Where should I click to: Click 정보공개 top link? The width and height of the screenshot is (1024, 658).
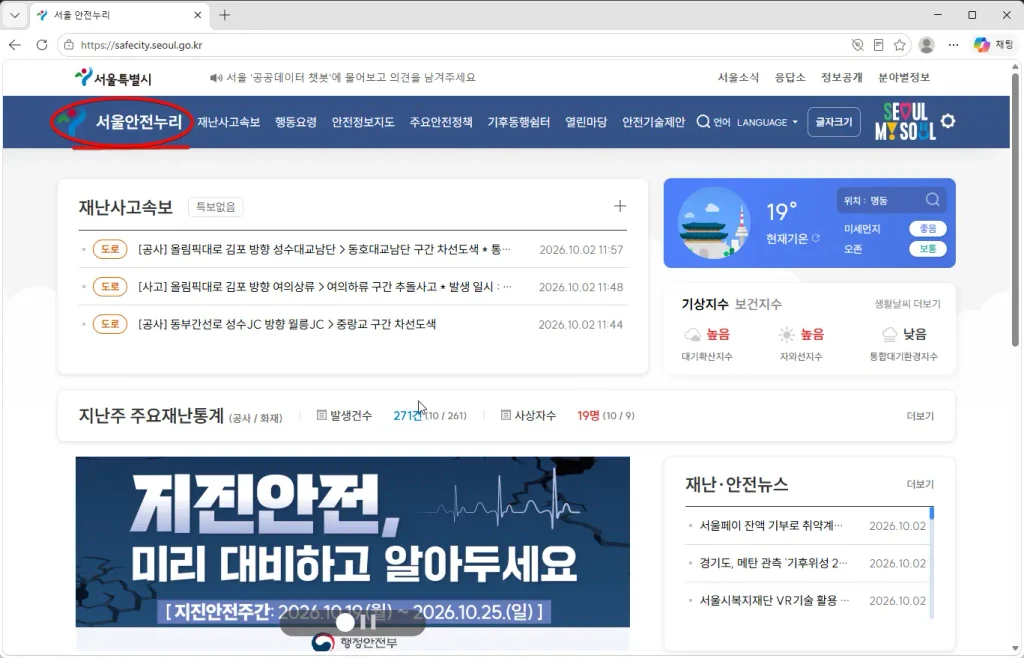click(841, 78)
